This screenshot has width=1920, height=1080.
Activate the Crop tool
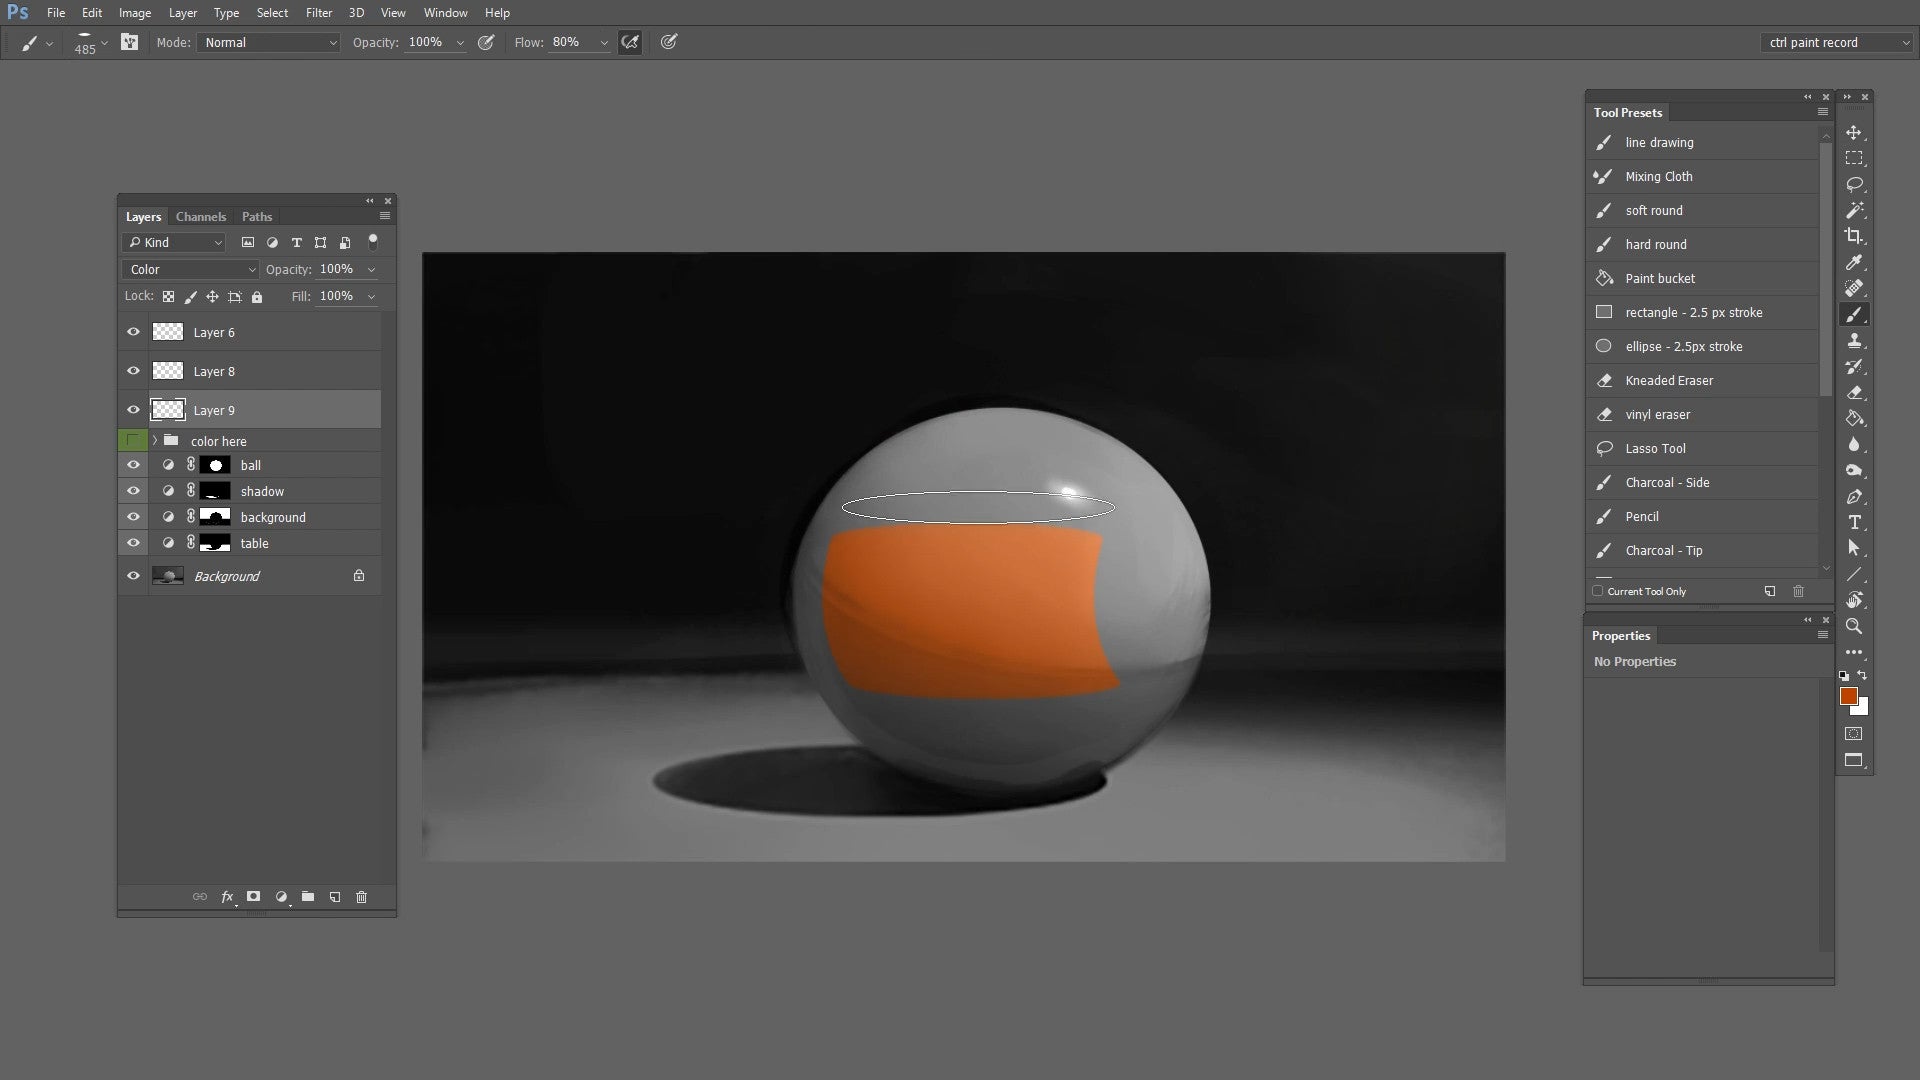[x=1855, y=236]
